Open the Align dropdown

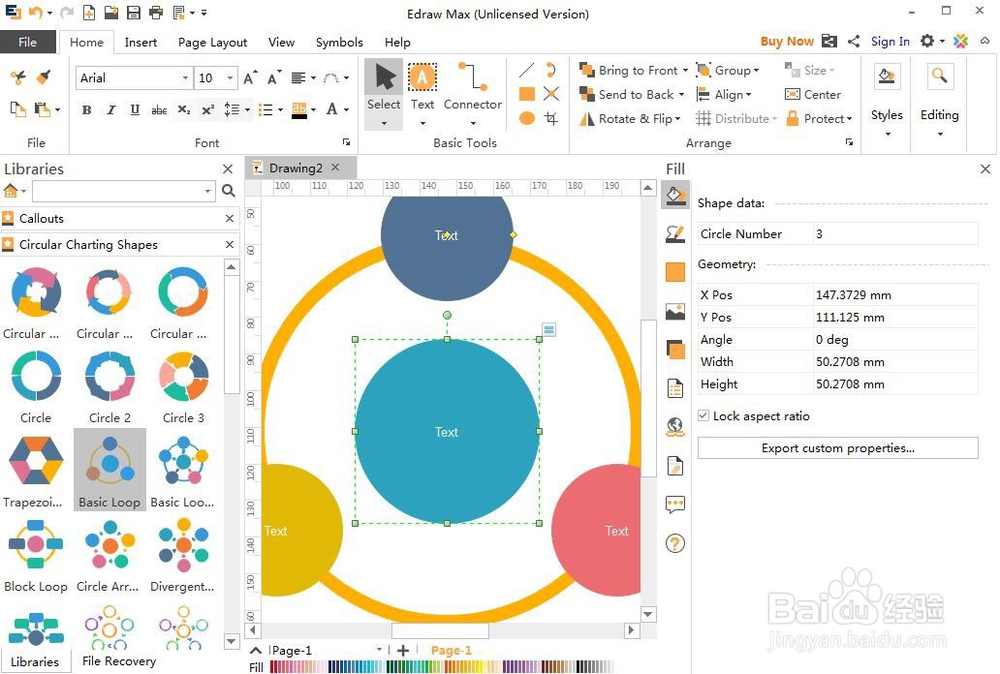click(724, 94)
